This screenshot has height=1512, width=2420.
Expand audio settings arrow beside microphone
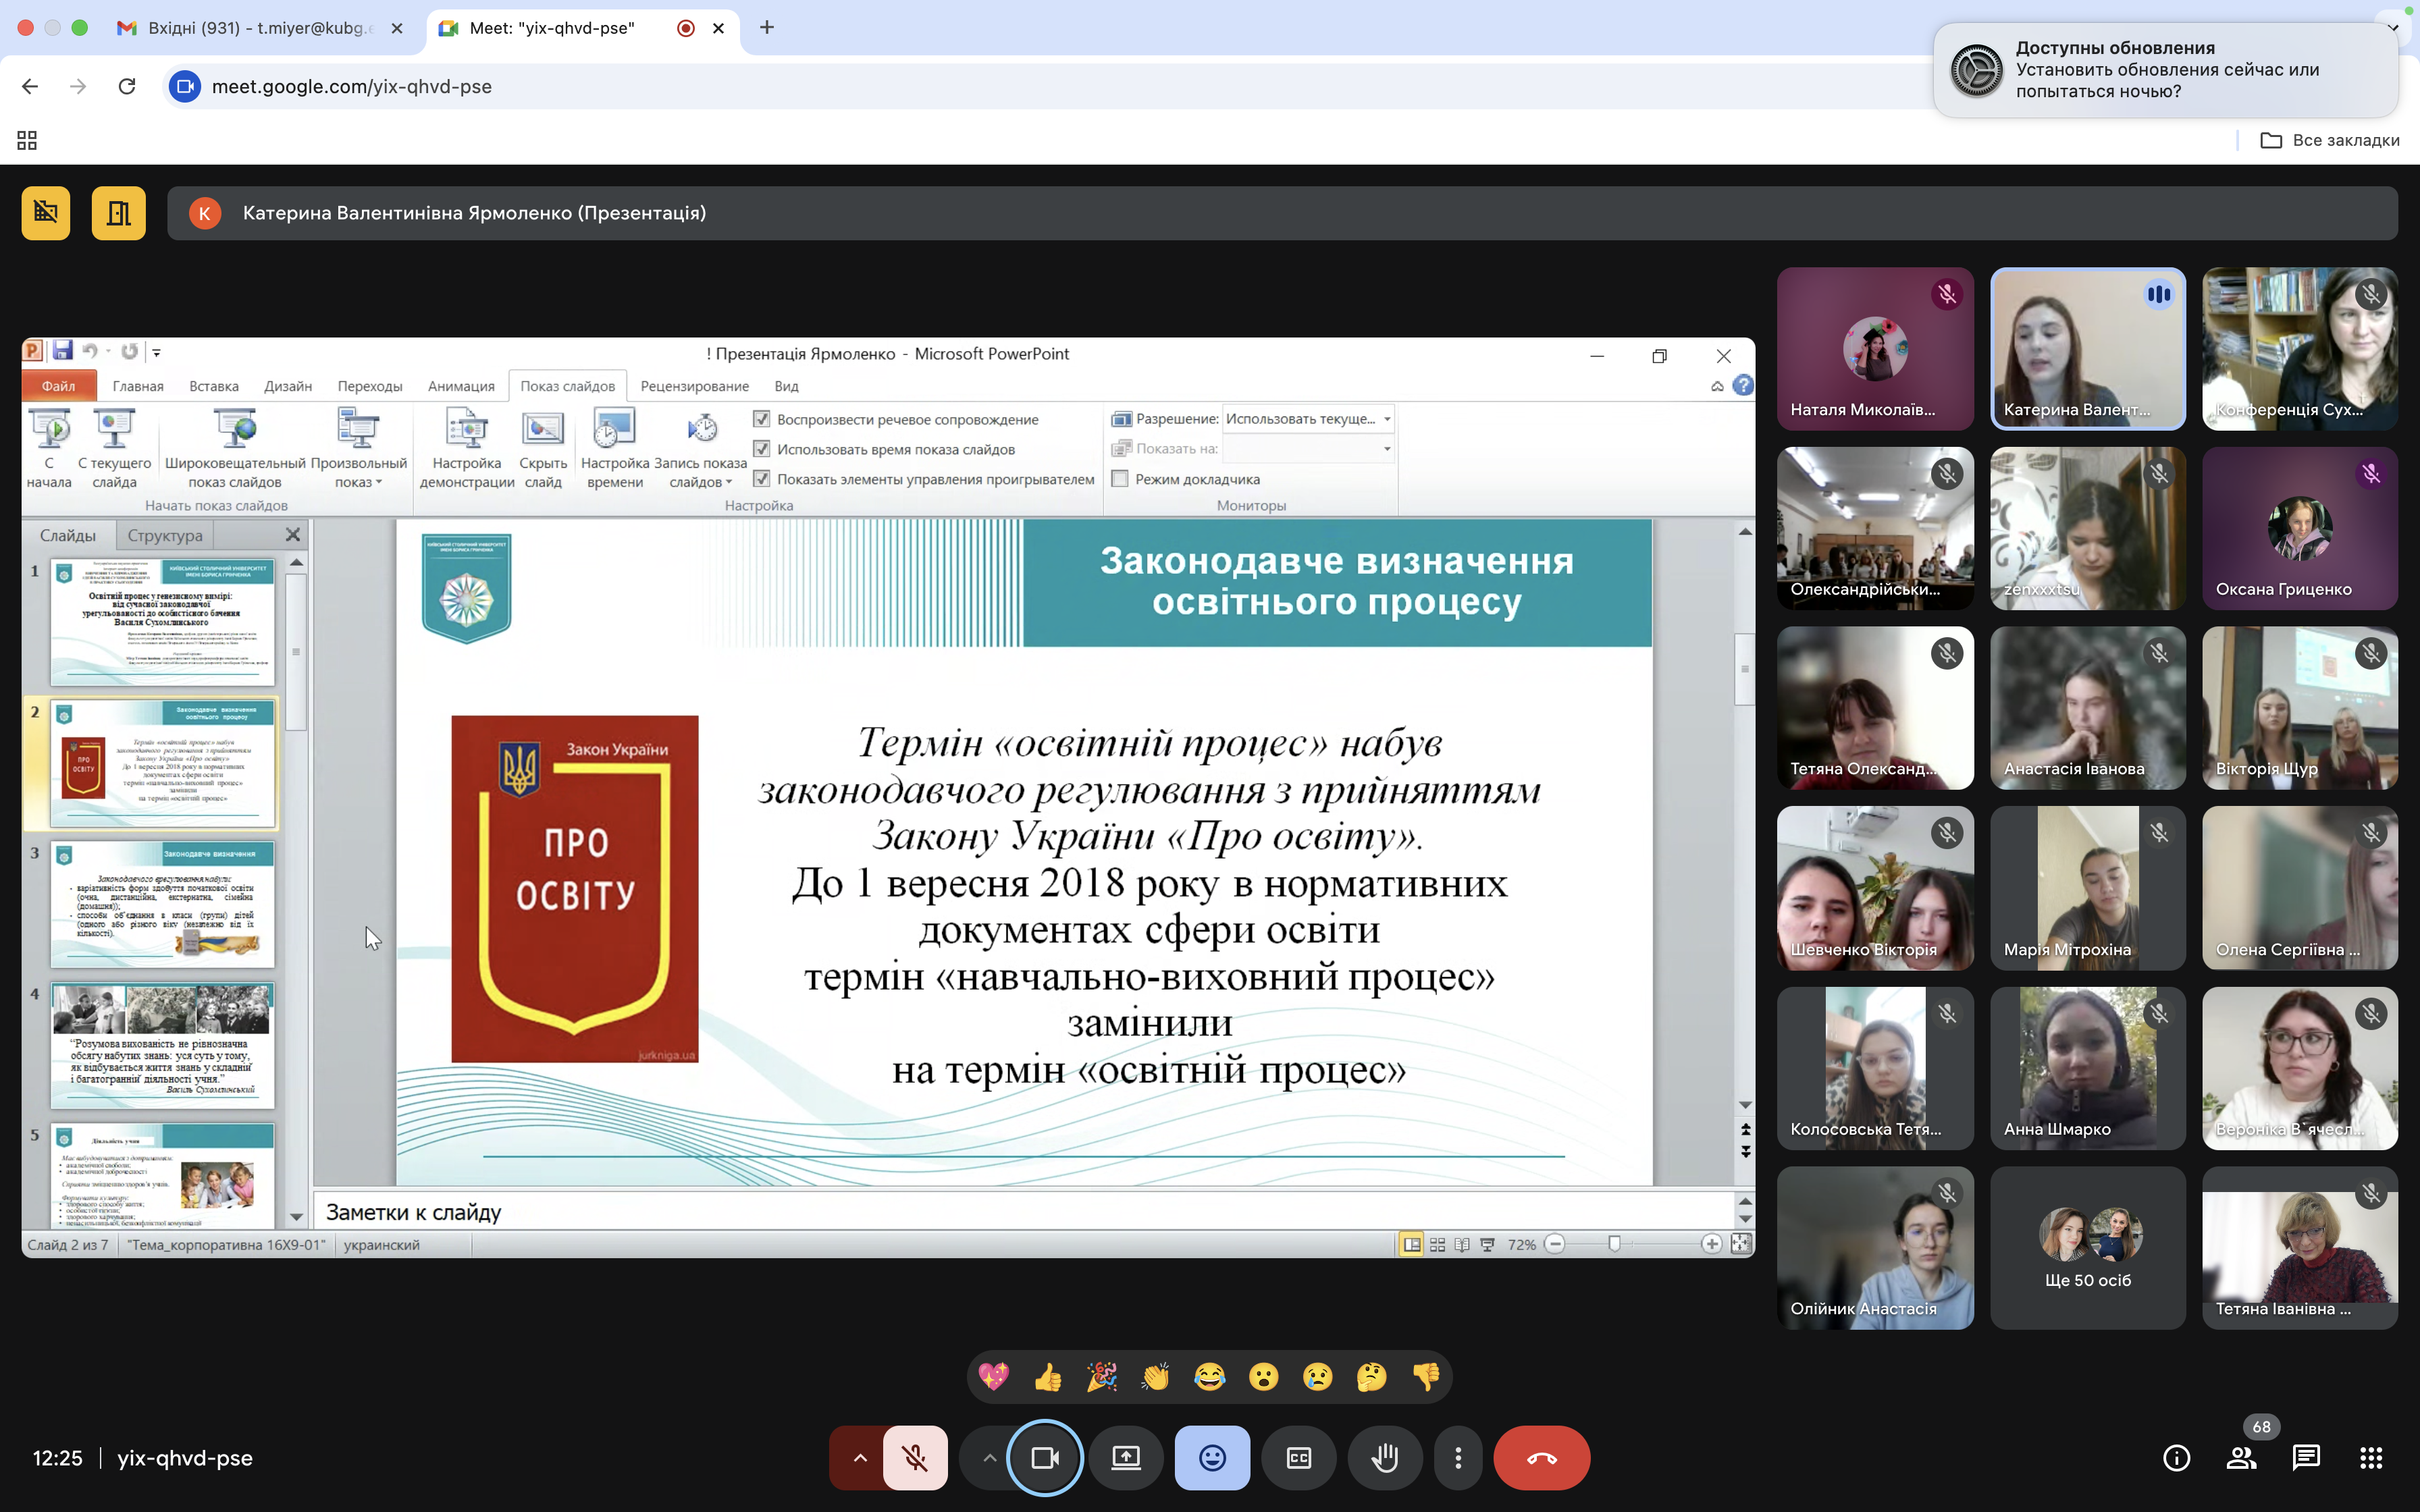pyautogui.click(x=859, y=1458)
